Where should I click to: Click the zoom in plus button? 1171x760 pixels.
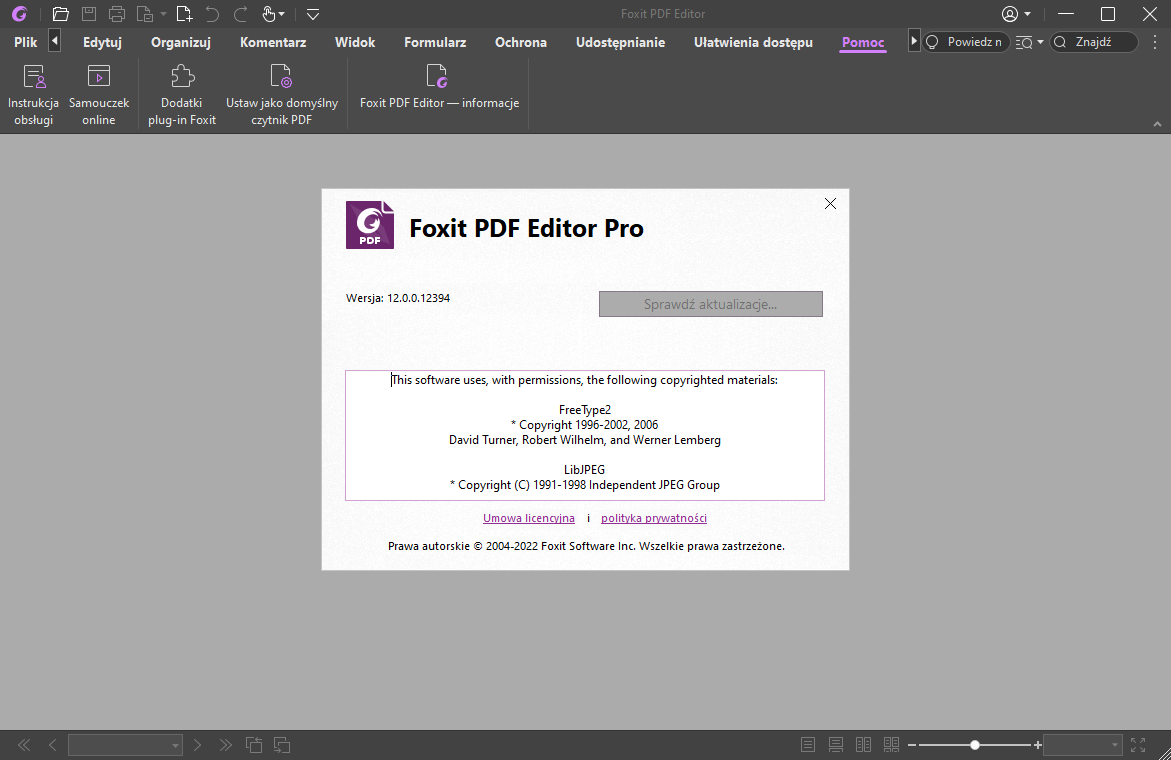point(1037,745)
